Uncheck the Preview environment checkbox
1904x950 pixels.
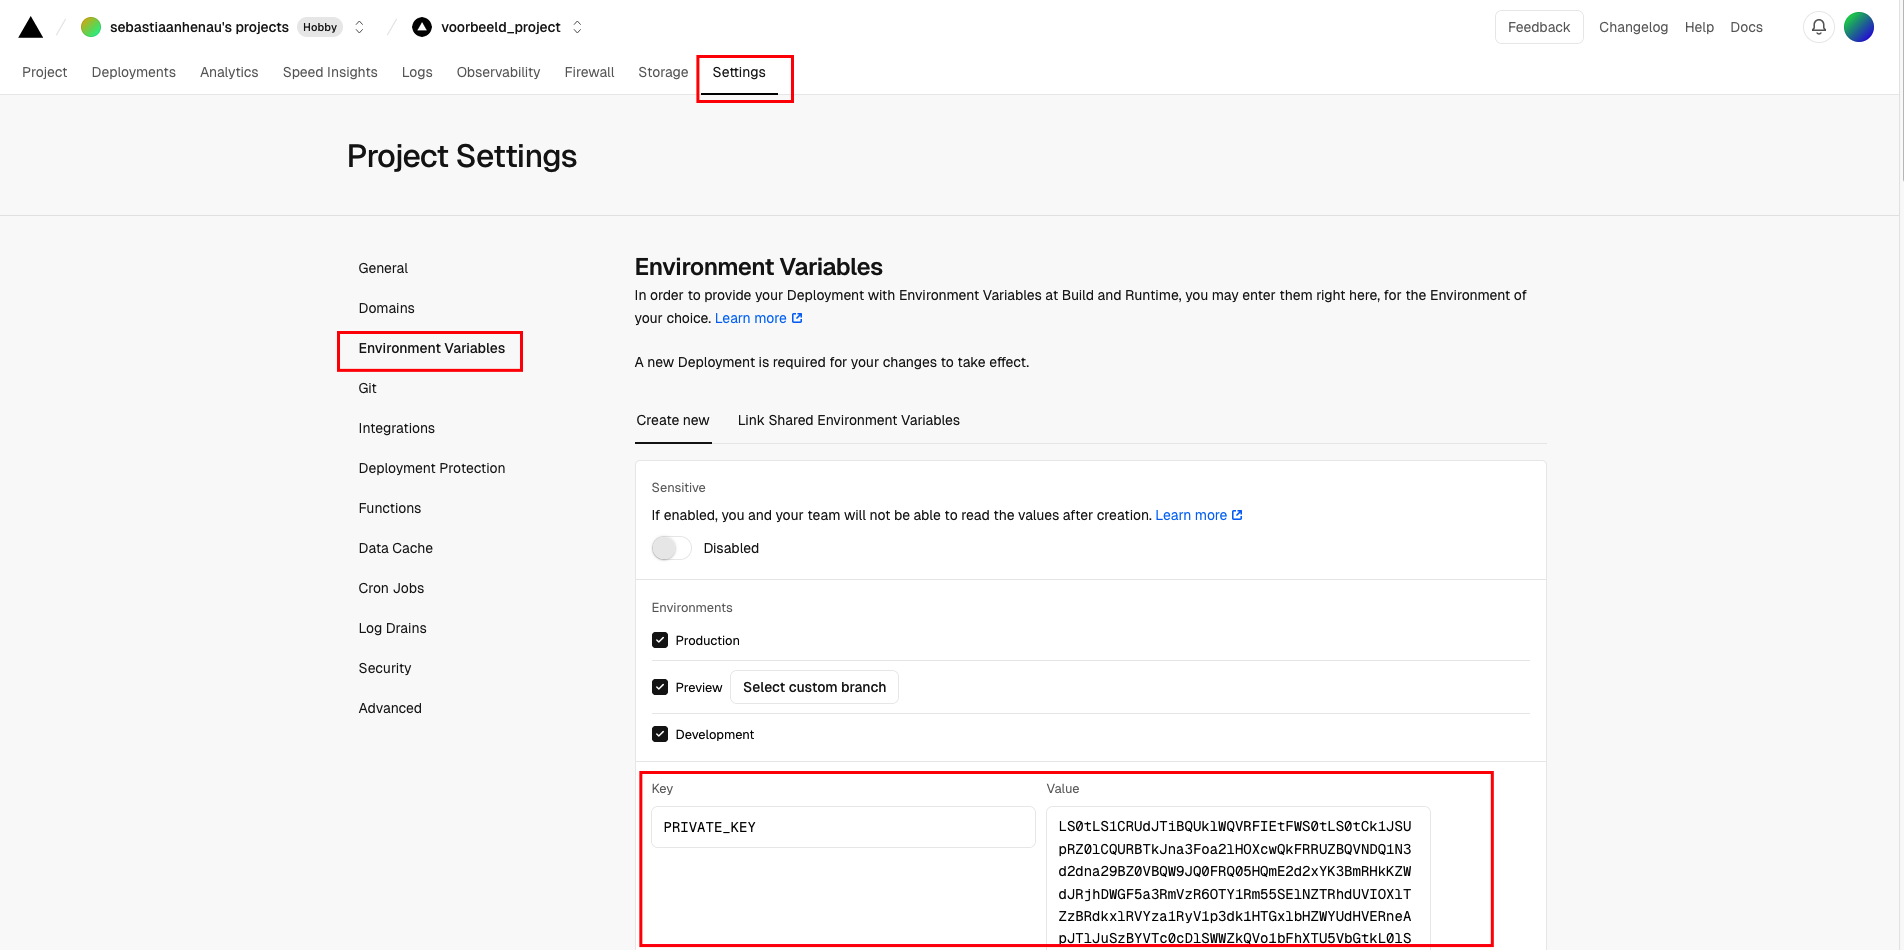click(x=660, y=687)
